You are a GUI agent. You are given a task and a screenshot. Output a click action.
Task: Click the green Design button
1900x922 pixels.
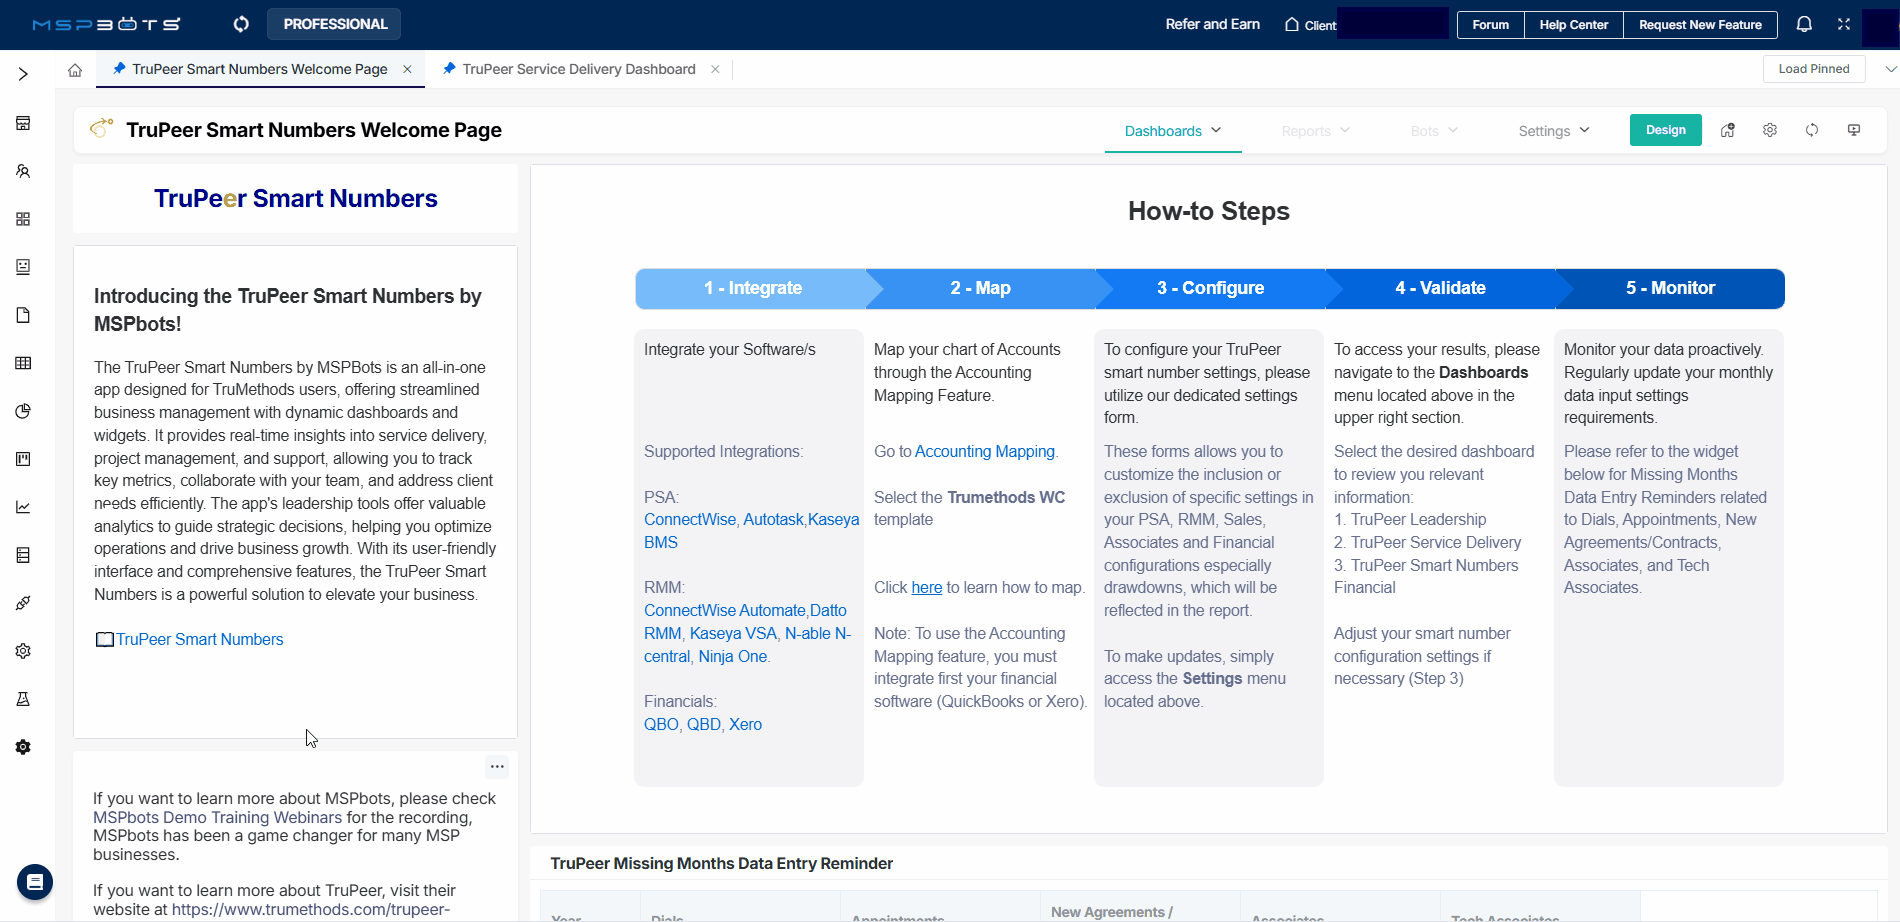1665,130
